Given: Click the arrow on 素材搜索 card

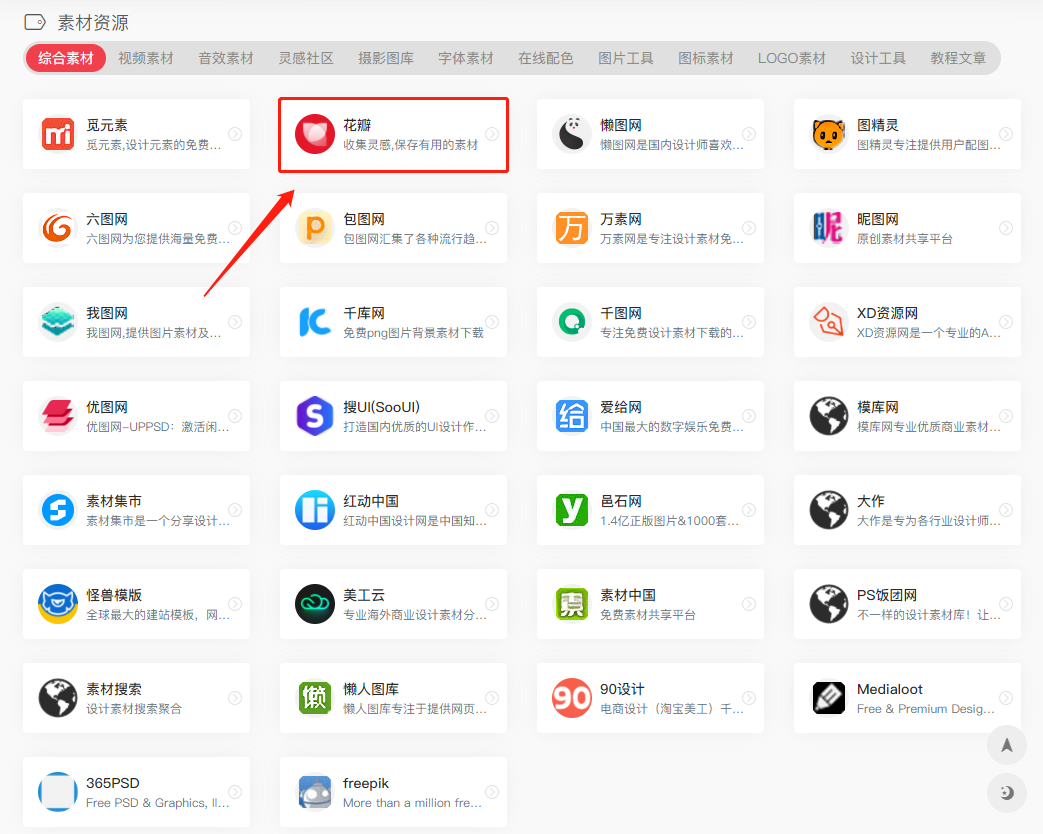Looking at the screenshot, I should 235,697.
